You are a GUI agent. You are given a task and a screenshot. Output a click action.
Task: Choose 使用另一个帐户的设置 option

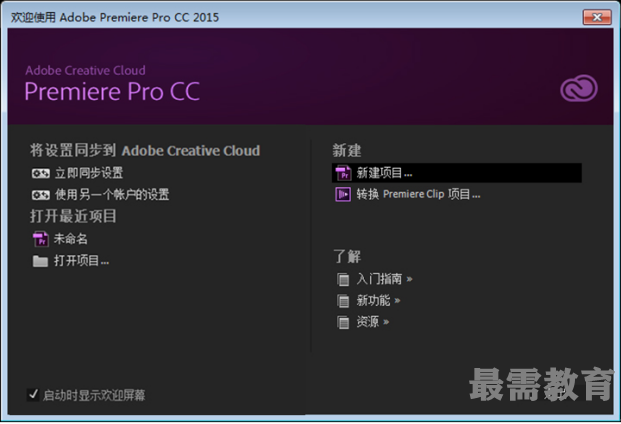[x=112, y=194]
